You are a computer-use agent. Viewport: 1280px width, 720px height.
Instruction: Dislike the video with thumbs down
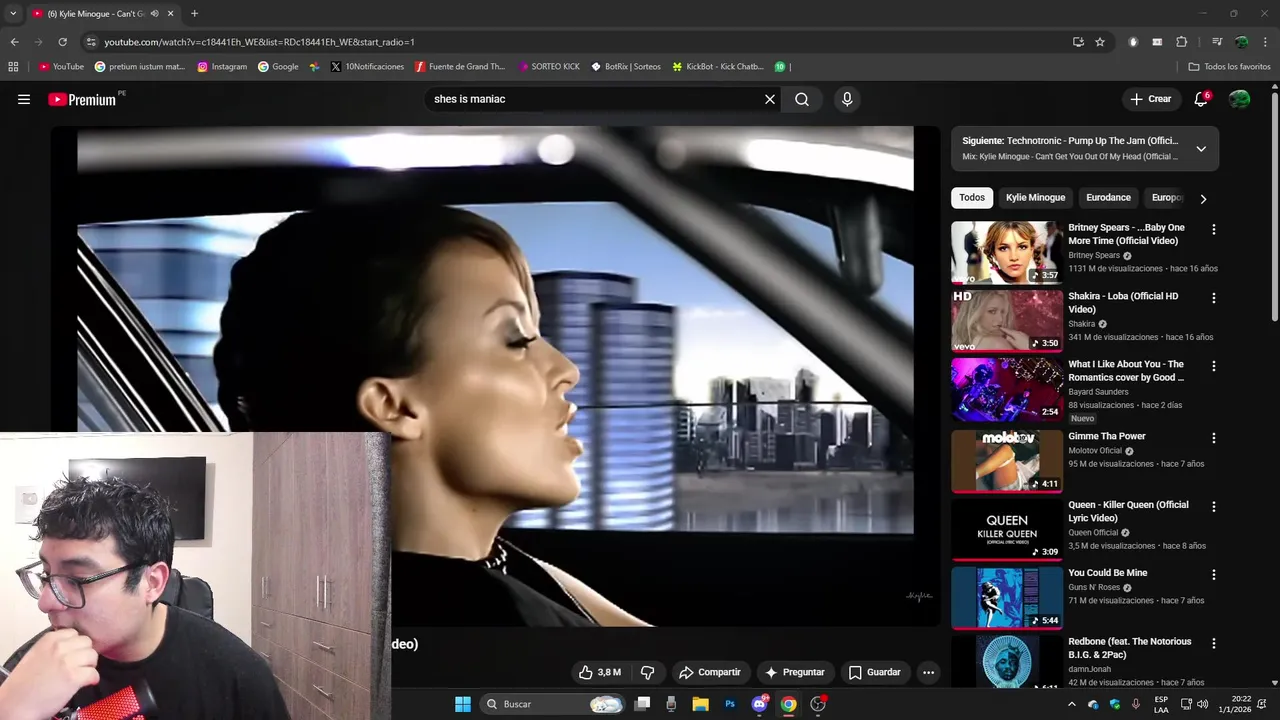tap(647, 672)
